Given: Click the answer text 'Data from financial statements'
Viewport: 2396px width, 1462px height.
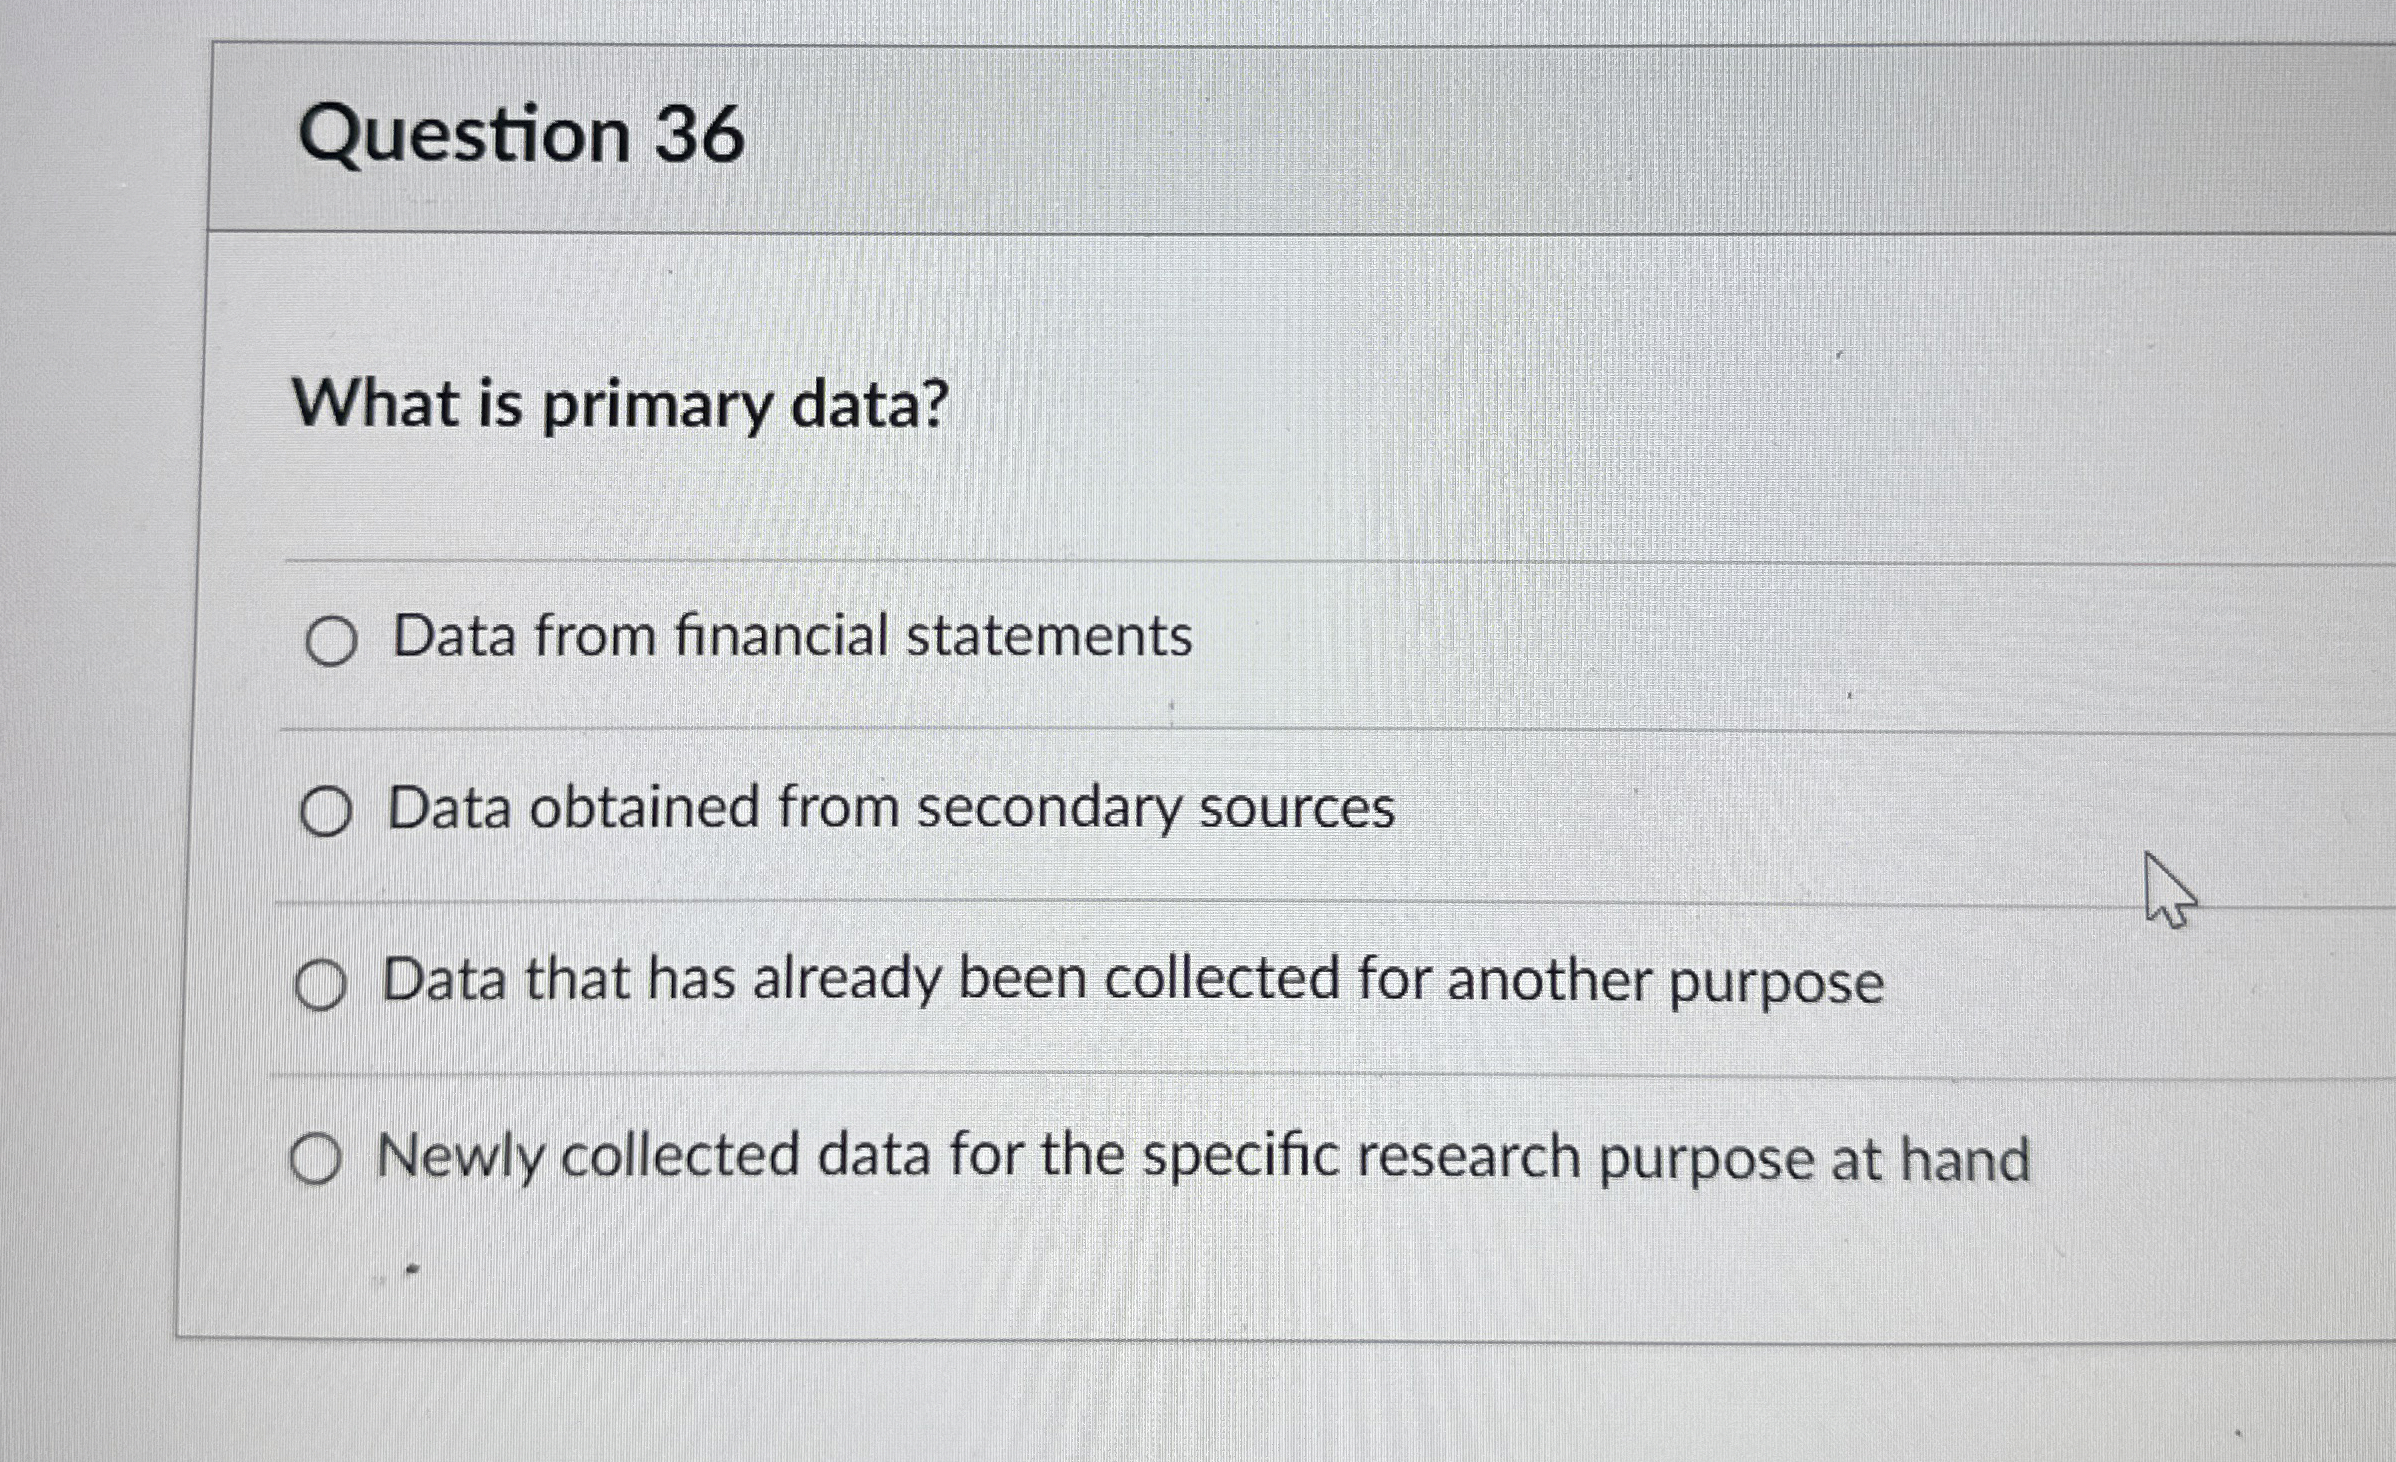Looking at the screenshot, I should click(x=790, y=637).
